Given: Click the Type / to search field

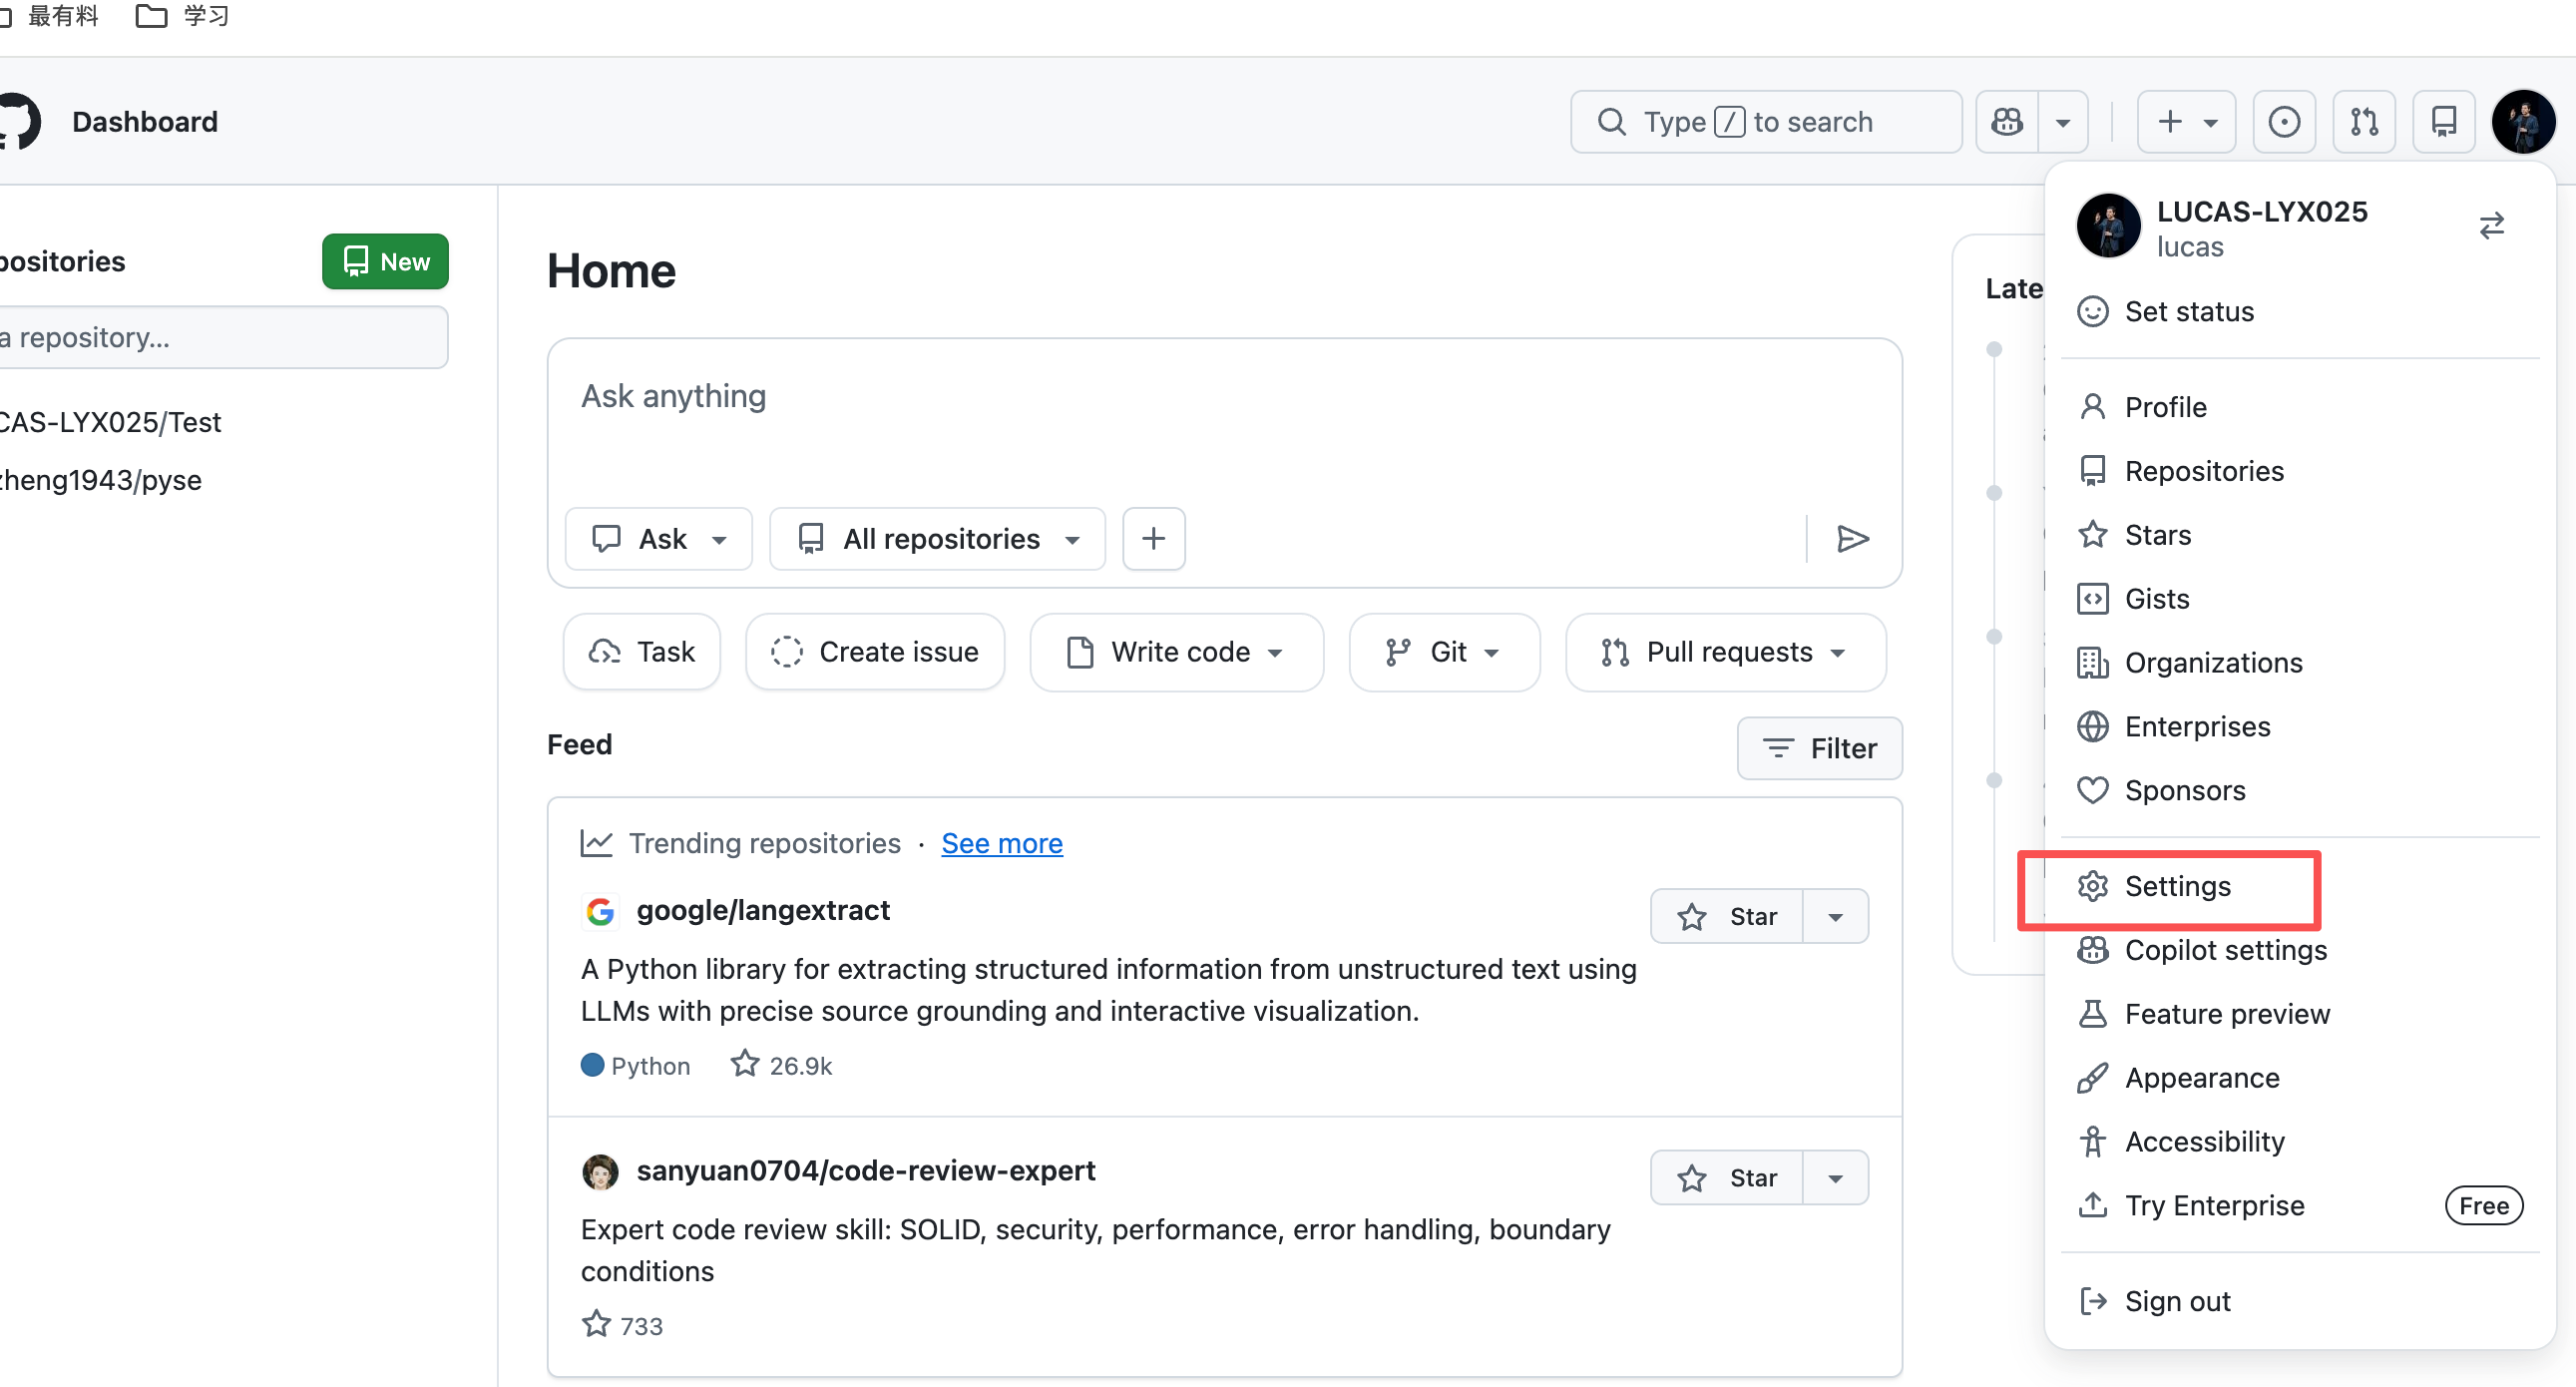Looking at the screenshot, I should coord(1765,122).
